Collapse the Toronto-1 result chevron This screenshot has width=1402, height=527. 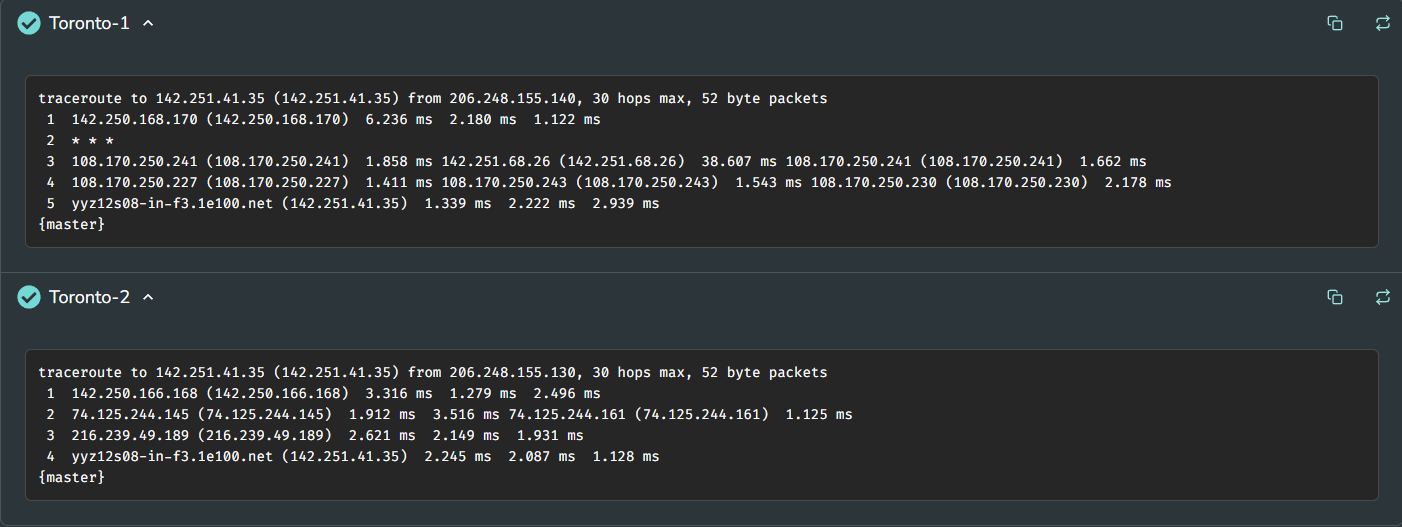[148, 23]
